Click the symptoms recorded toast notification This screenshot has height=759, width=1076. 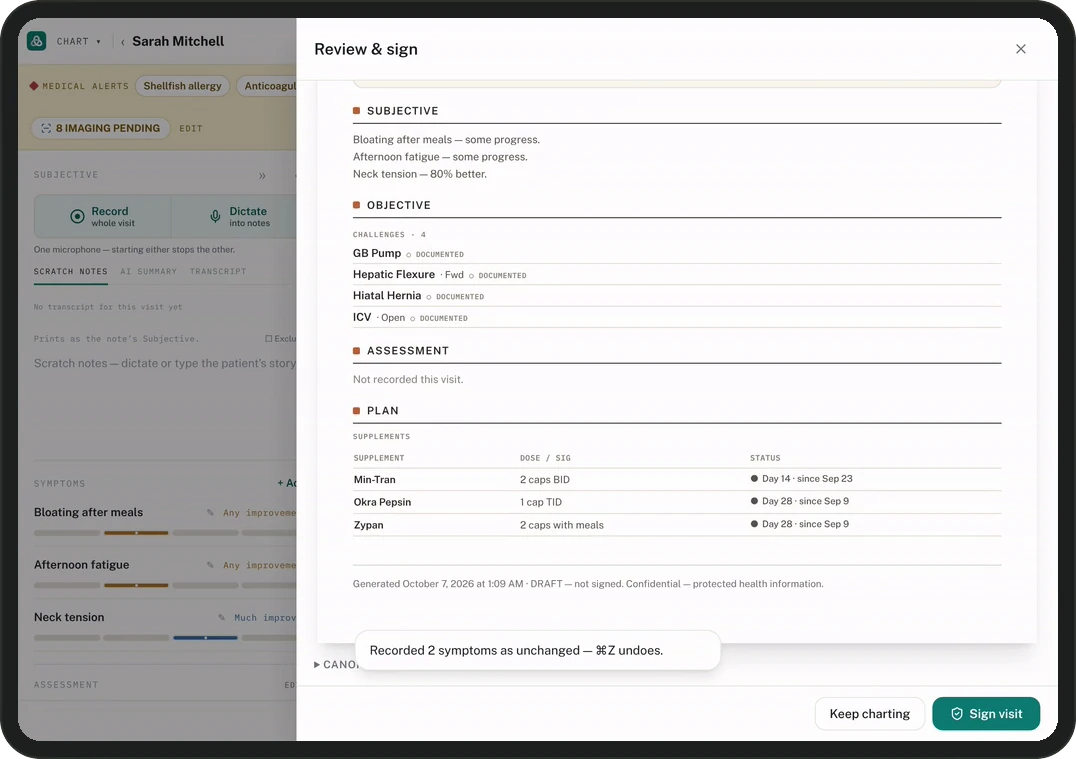click(x=537, y=650)
